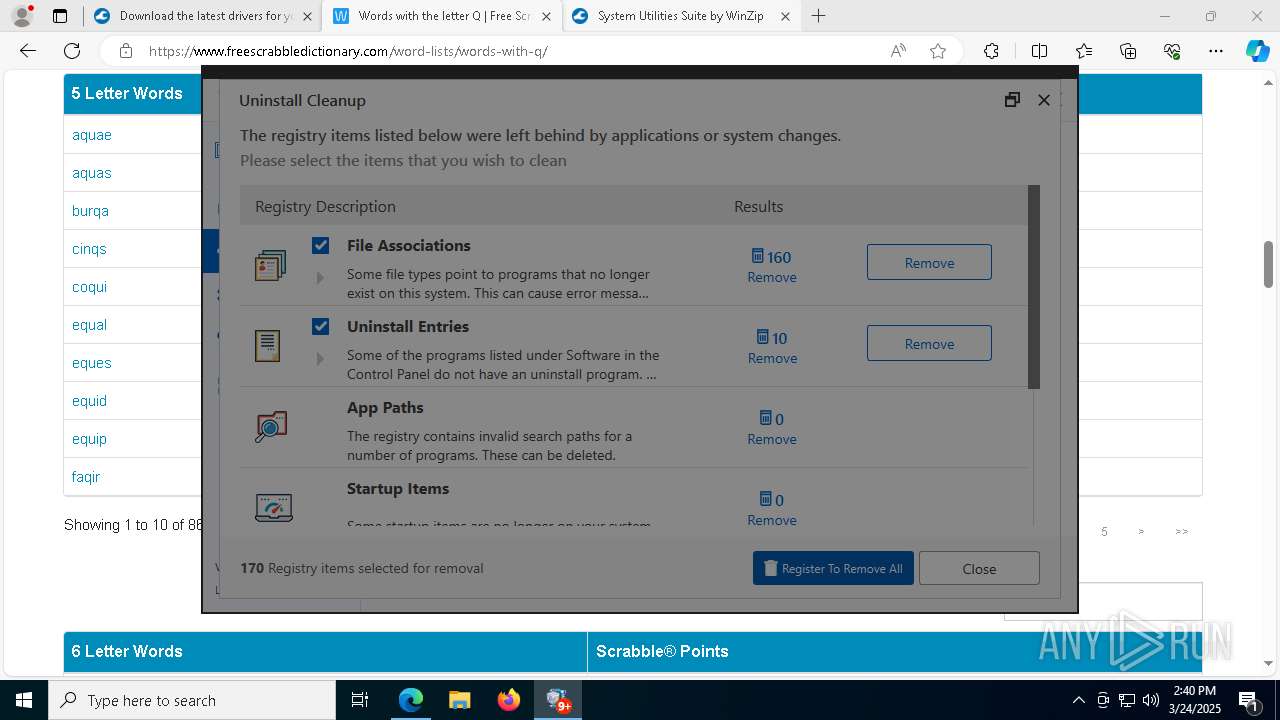Image resolution: width=1280 pixels, height=720 pixels.
Task: Go to next page of word list
Action: (x=1141, y=532)
